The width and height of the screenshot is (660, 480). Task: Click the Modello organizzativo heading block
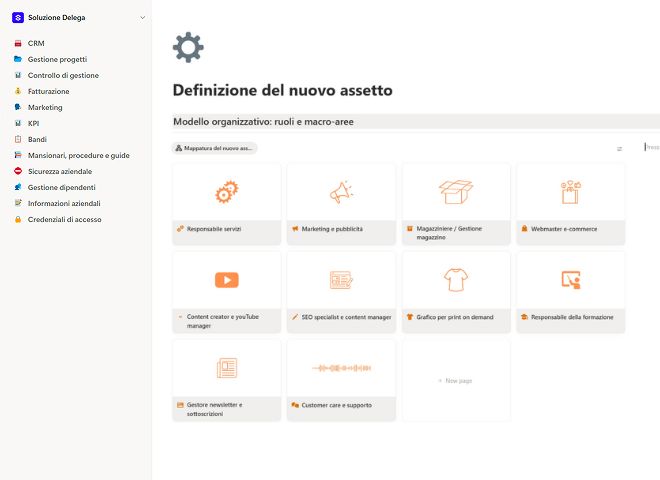416,122
